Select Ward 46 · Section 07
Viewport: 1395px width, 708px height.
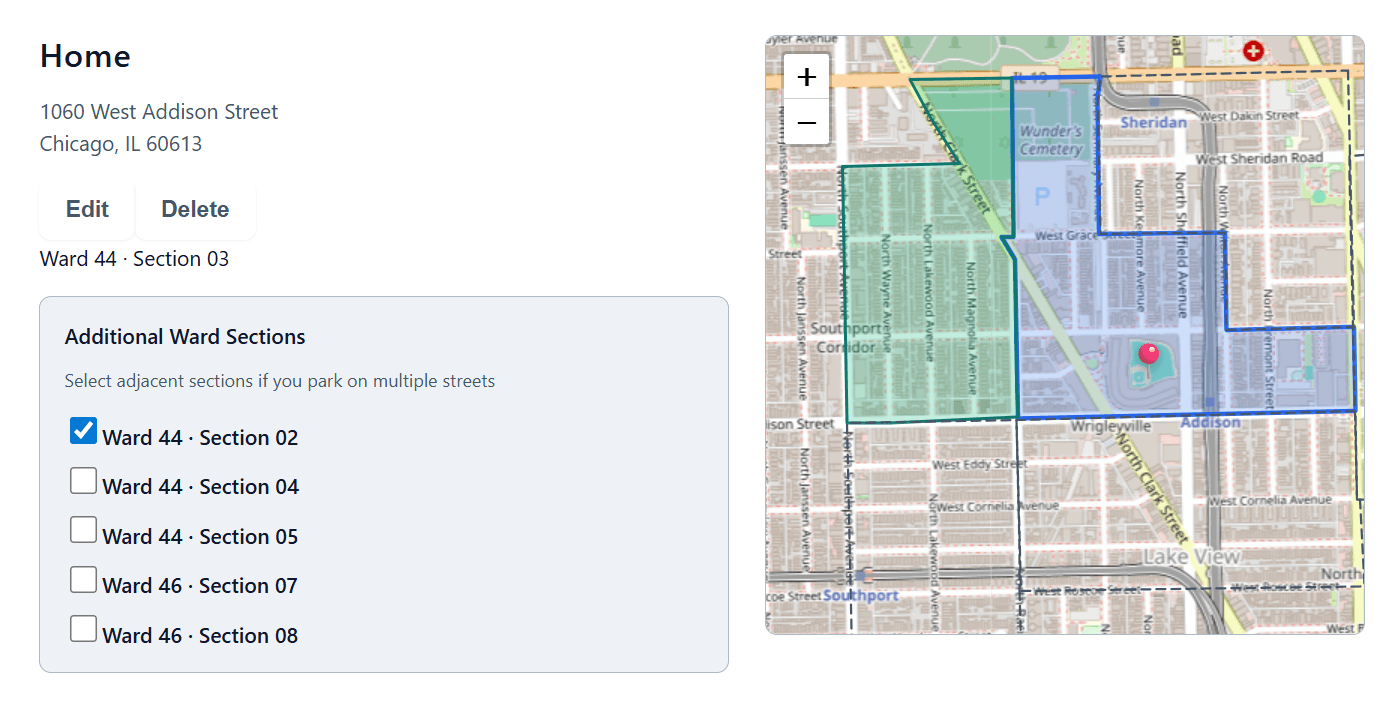coord(83,579)
